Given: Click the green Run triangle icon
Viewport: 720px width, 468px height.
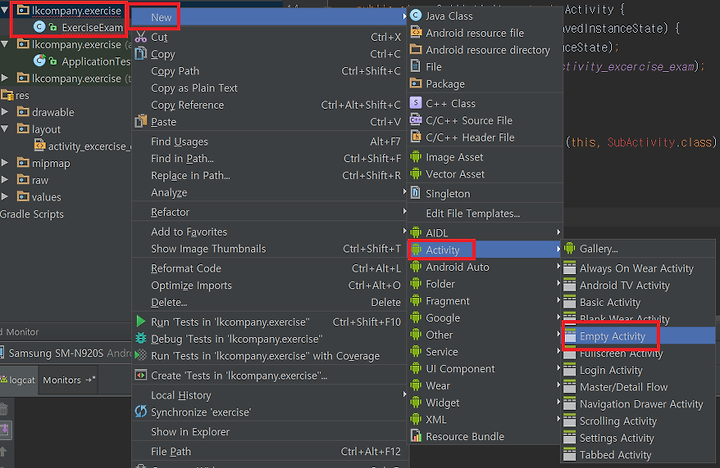Looking at the screenshot, I should coord(141,321).
